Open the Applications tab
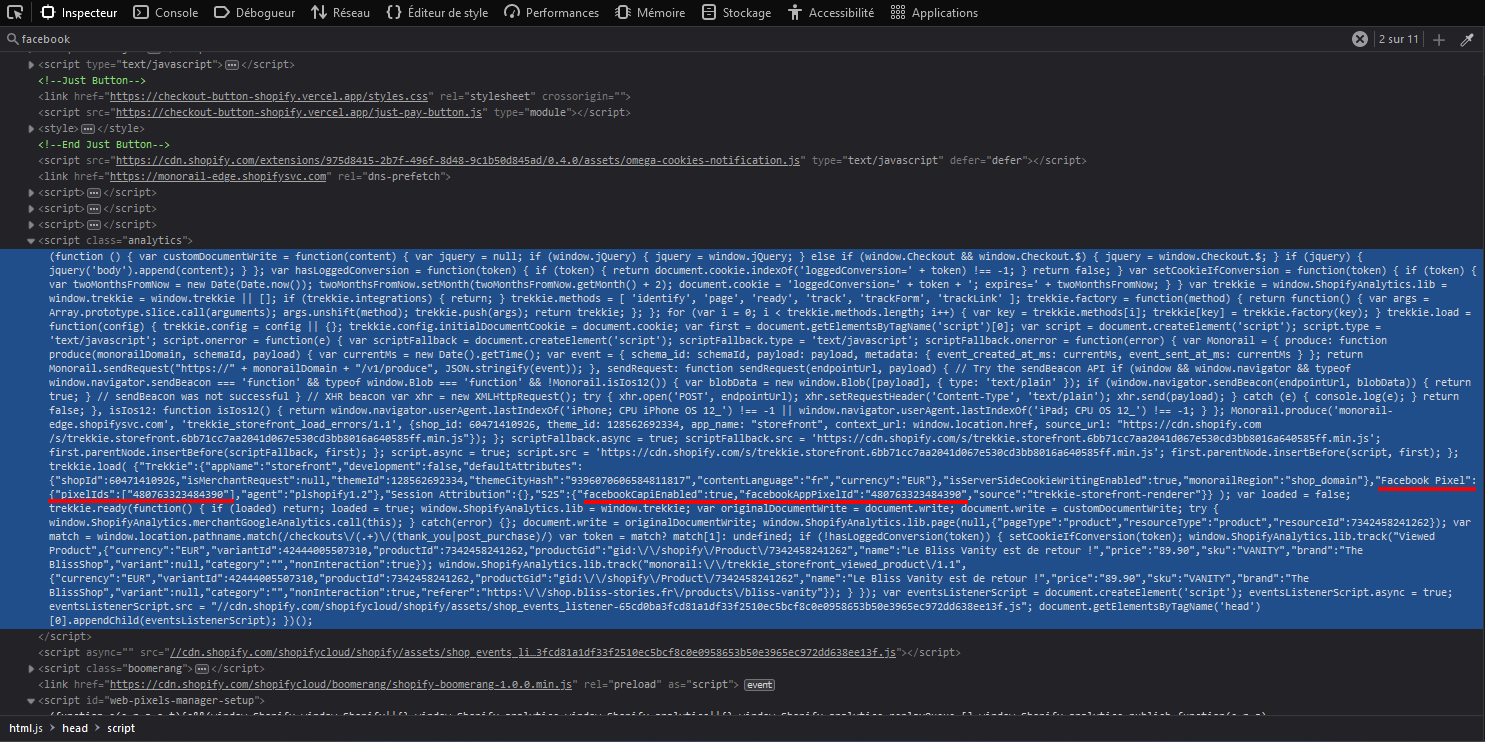This screenshot has width=1485, height=742. click(934, 13)
